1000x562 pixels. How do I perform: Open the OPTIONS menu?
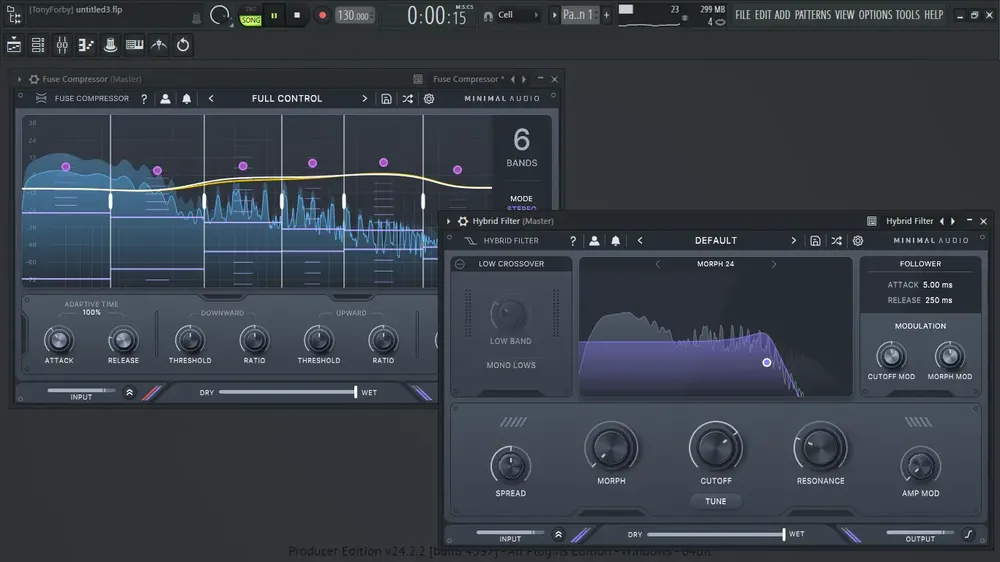pyautogui.click(x=875, y=15)
